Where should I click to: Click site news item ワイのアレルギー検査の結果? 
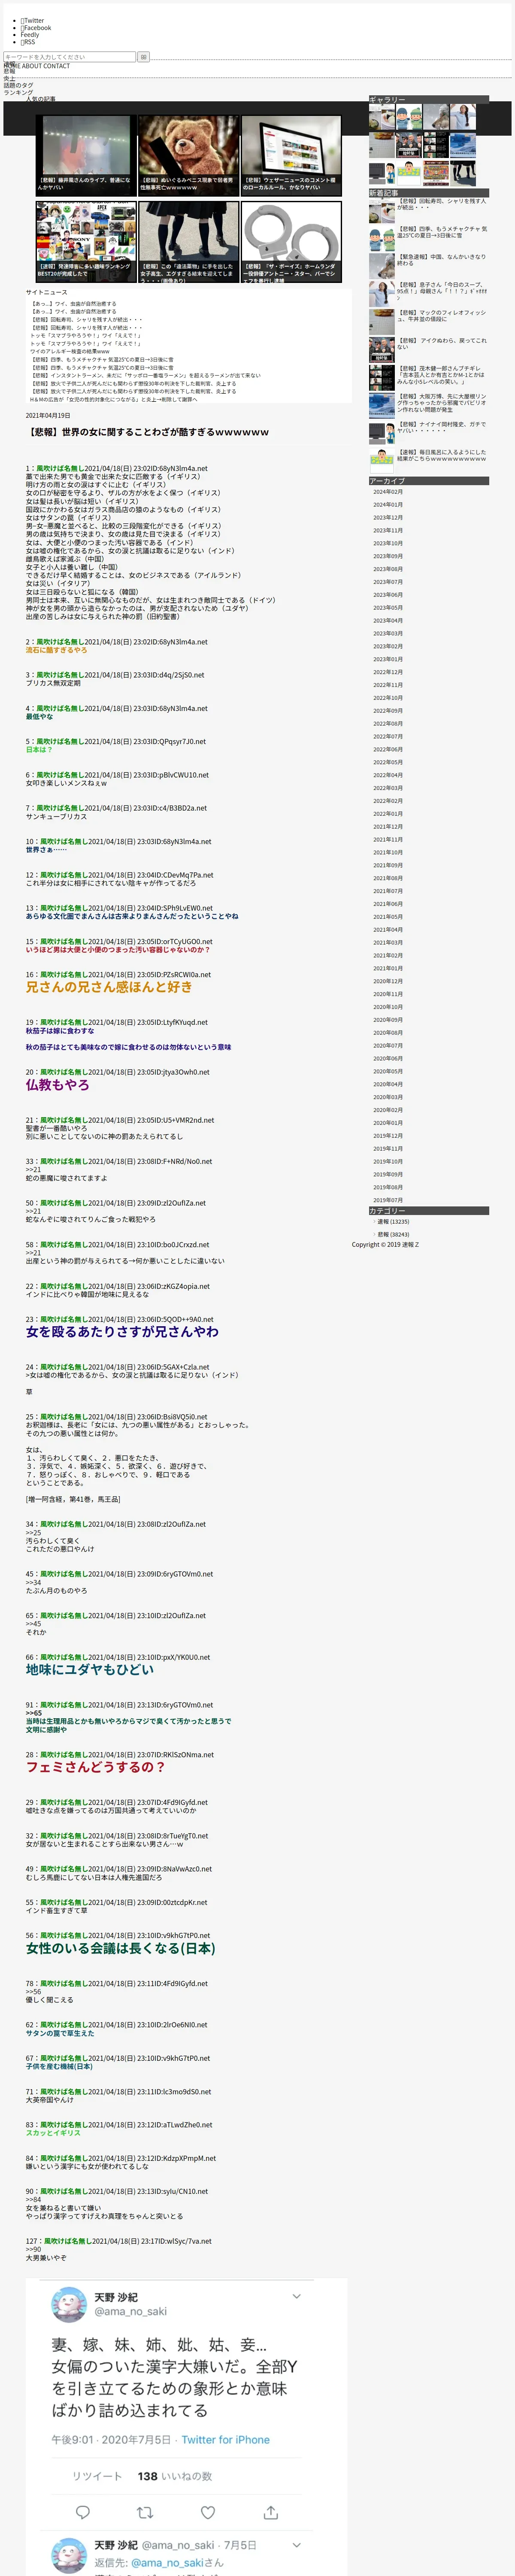70,352
